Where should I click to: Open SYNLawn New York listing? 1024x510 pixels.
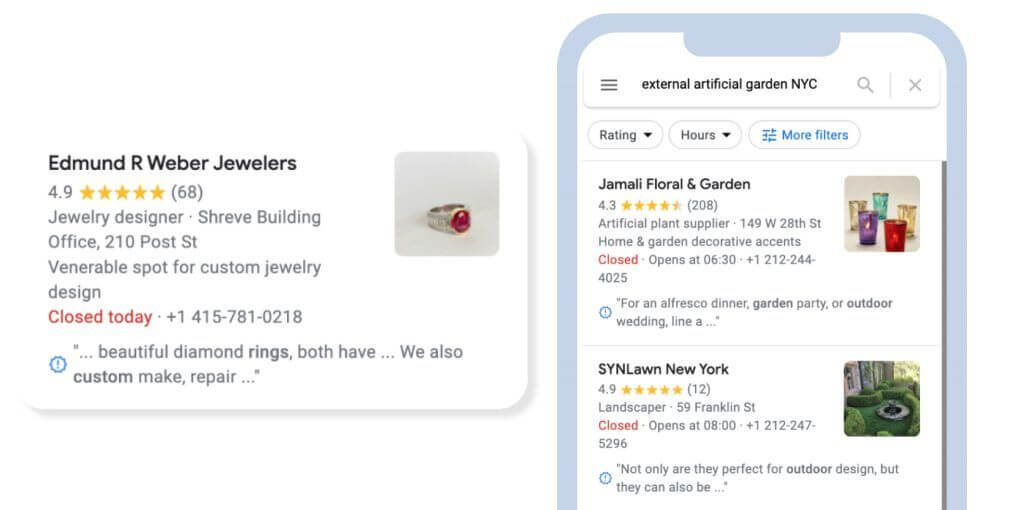(663, 369)
